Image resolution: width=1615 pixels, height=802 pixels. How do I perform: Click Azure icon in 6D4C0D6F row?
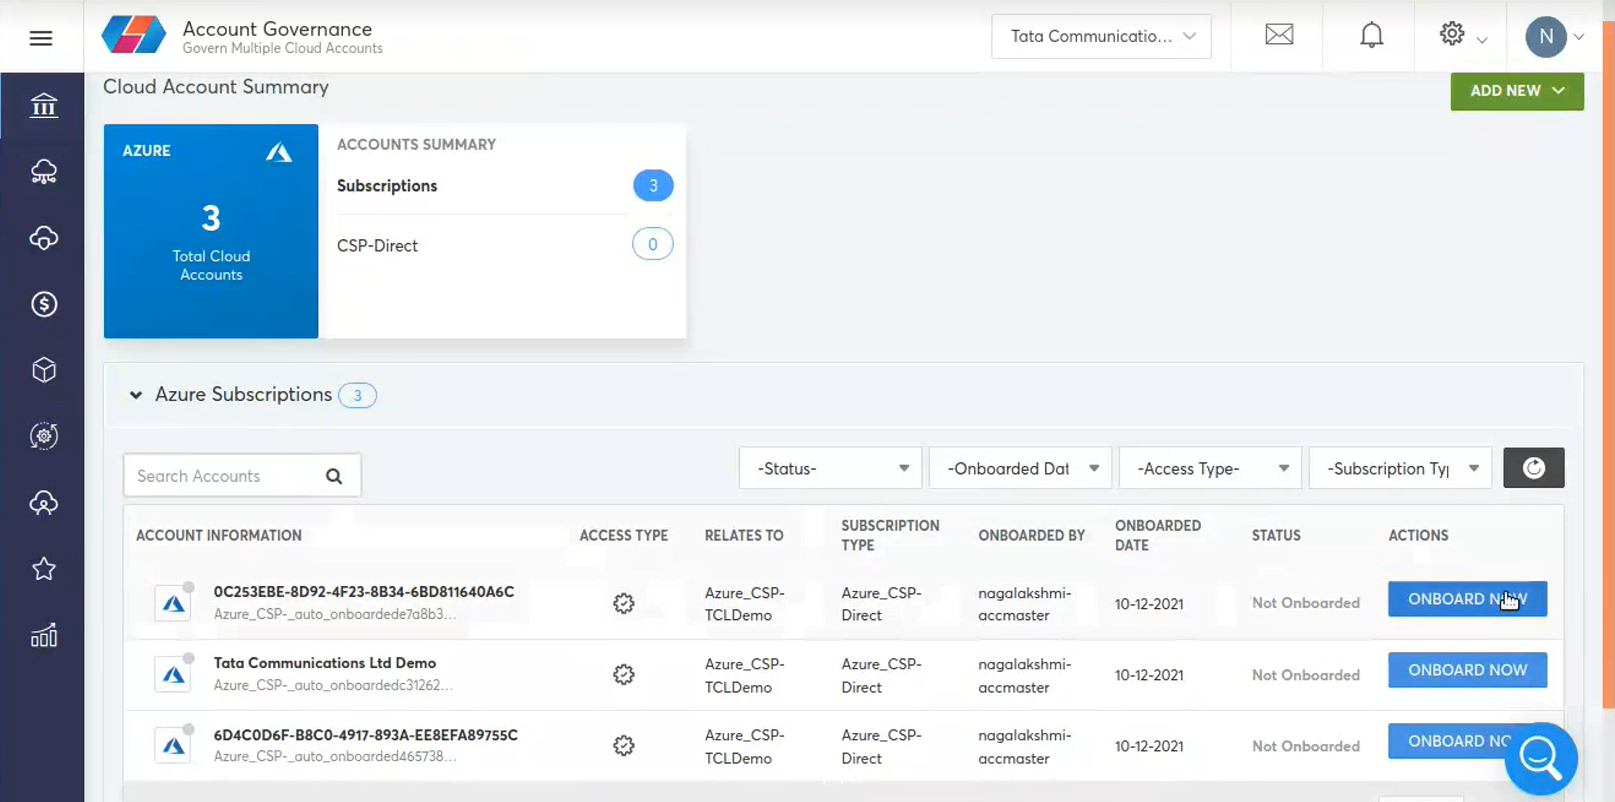(x=173, y=746)
